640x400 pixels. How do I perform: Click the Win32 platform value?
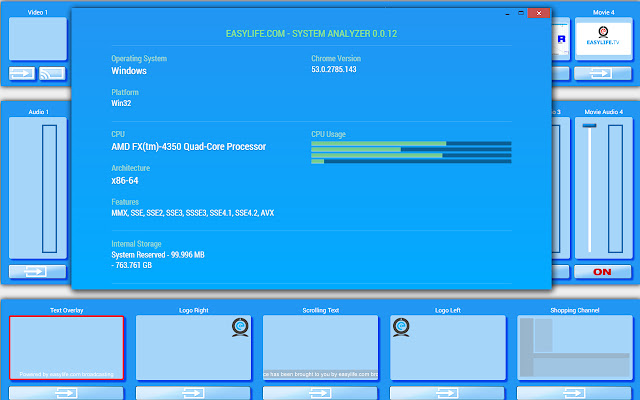point(121,103)
